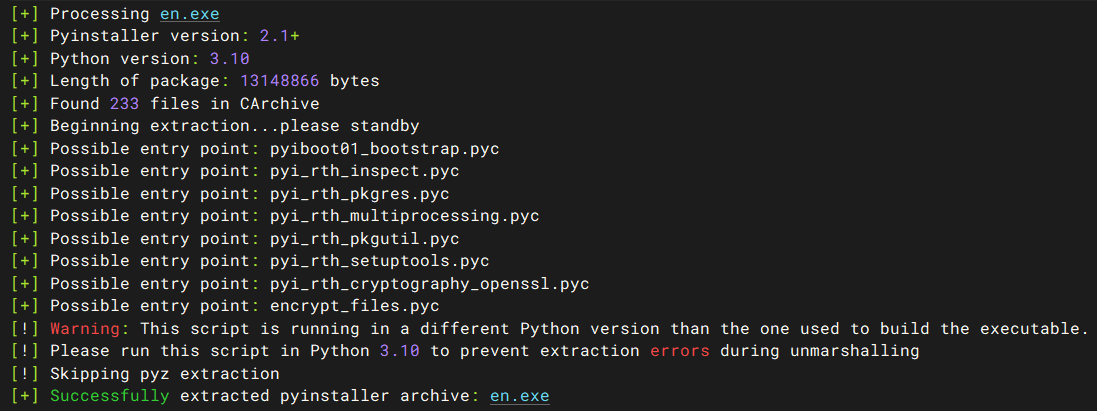Click the pyi_rth_pkgutil.pyc filename

pyautogui.click(x=364, y=239)
